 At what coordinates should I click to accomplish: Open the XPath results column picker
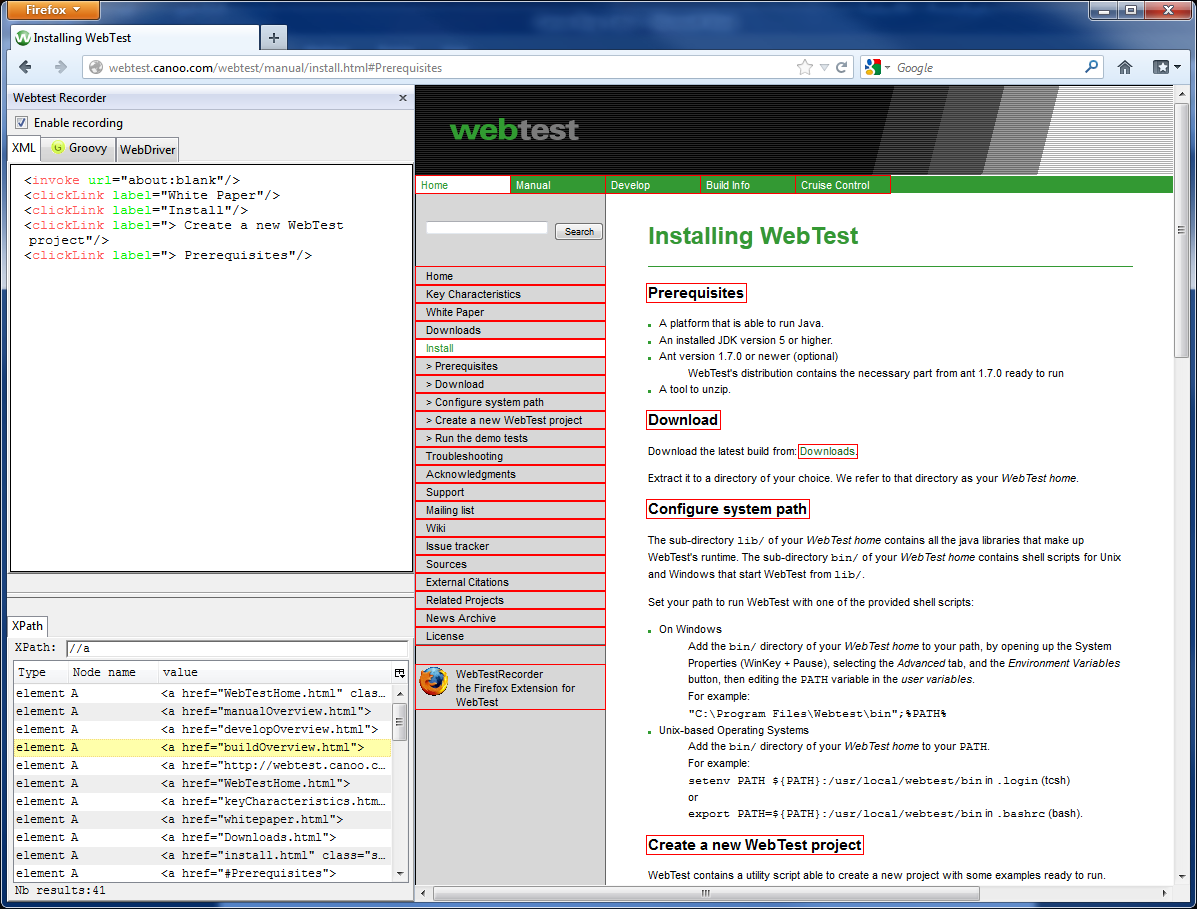(x=399, y=672)
